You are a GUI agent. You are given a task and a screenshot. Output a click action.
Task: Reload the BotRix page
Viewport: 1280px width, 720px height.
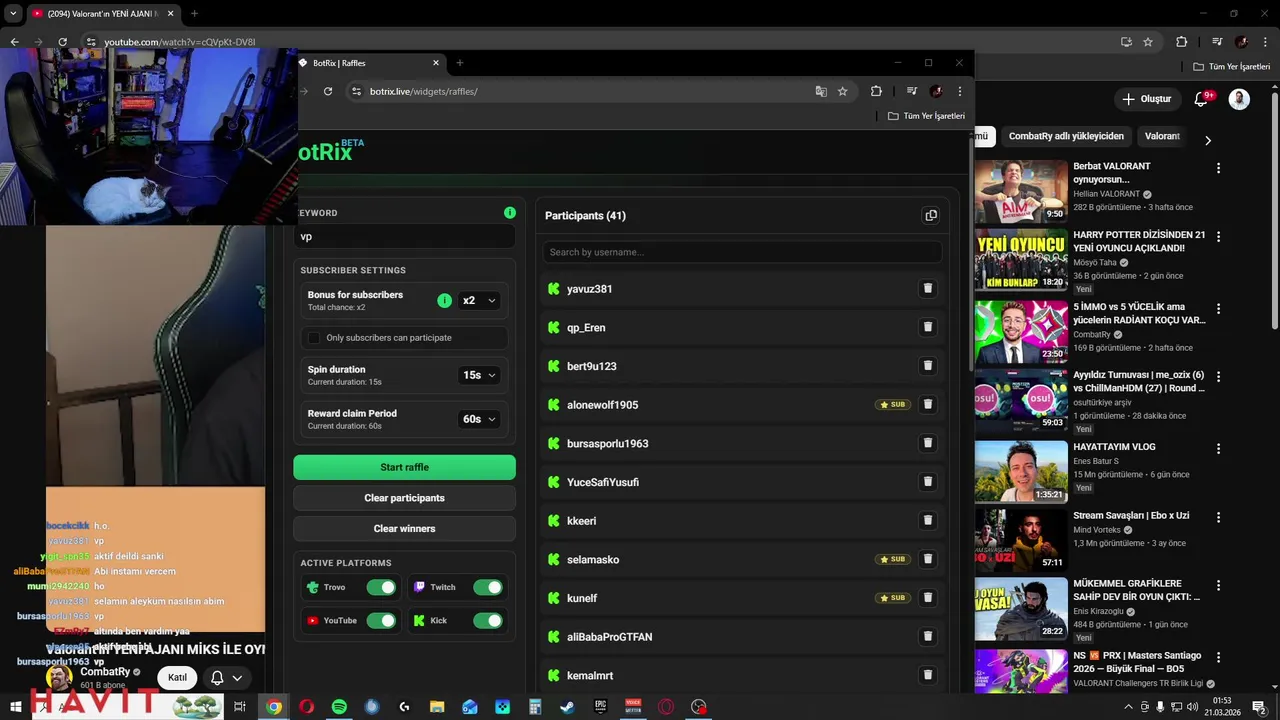pos(328,91)
